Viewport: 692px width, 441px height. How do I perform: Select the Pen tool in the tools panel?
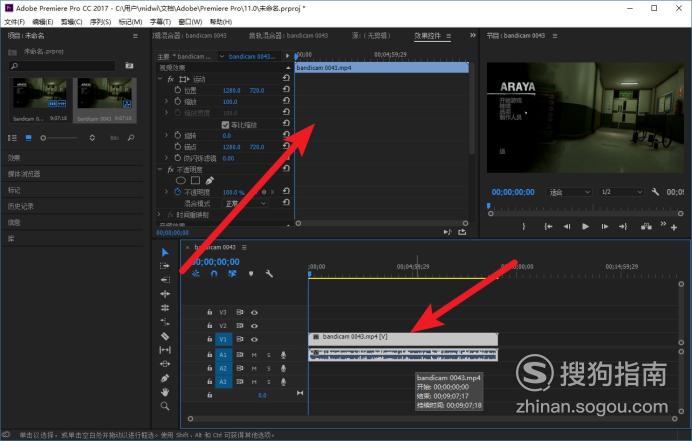tap(165, 378)
